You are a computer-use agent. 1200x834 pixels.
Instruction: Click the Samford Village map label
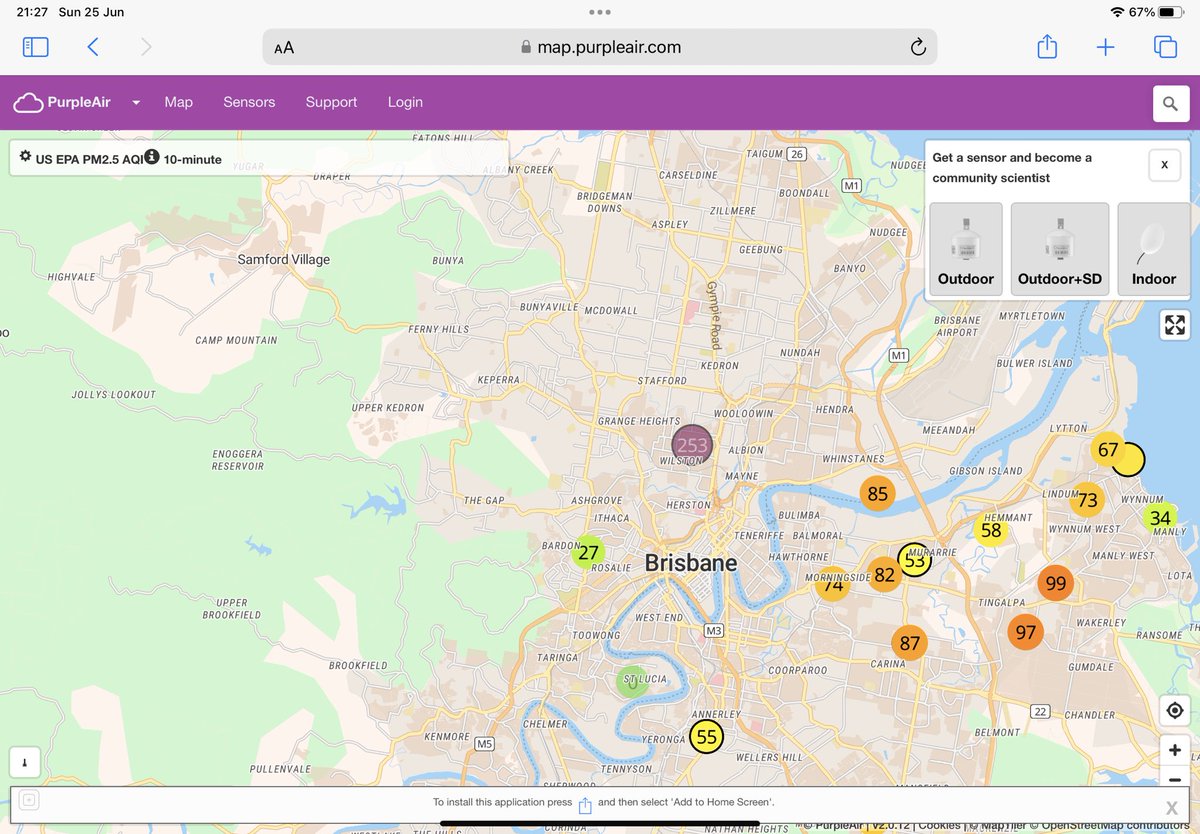pyautogui.click(x=283, y=259)
